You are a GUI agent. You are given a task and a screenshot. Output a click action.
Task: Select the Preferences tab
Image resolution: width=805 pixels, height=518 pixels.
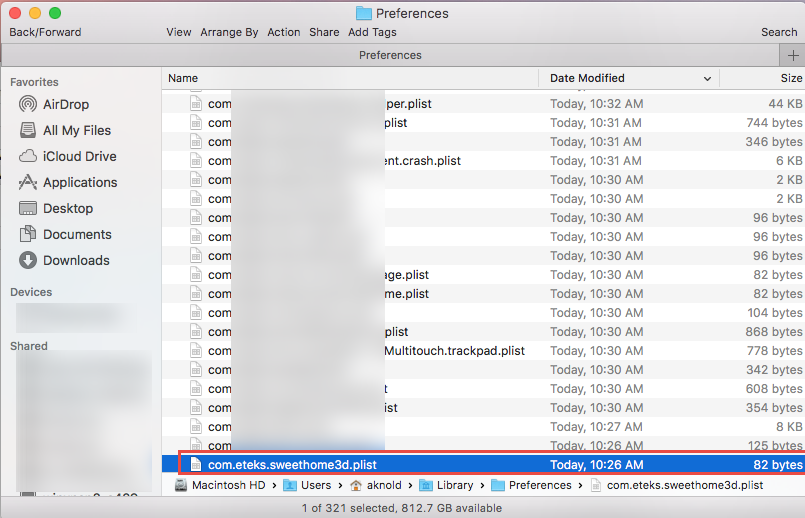(x=390, y=55)
